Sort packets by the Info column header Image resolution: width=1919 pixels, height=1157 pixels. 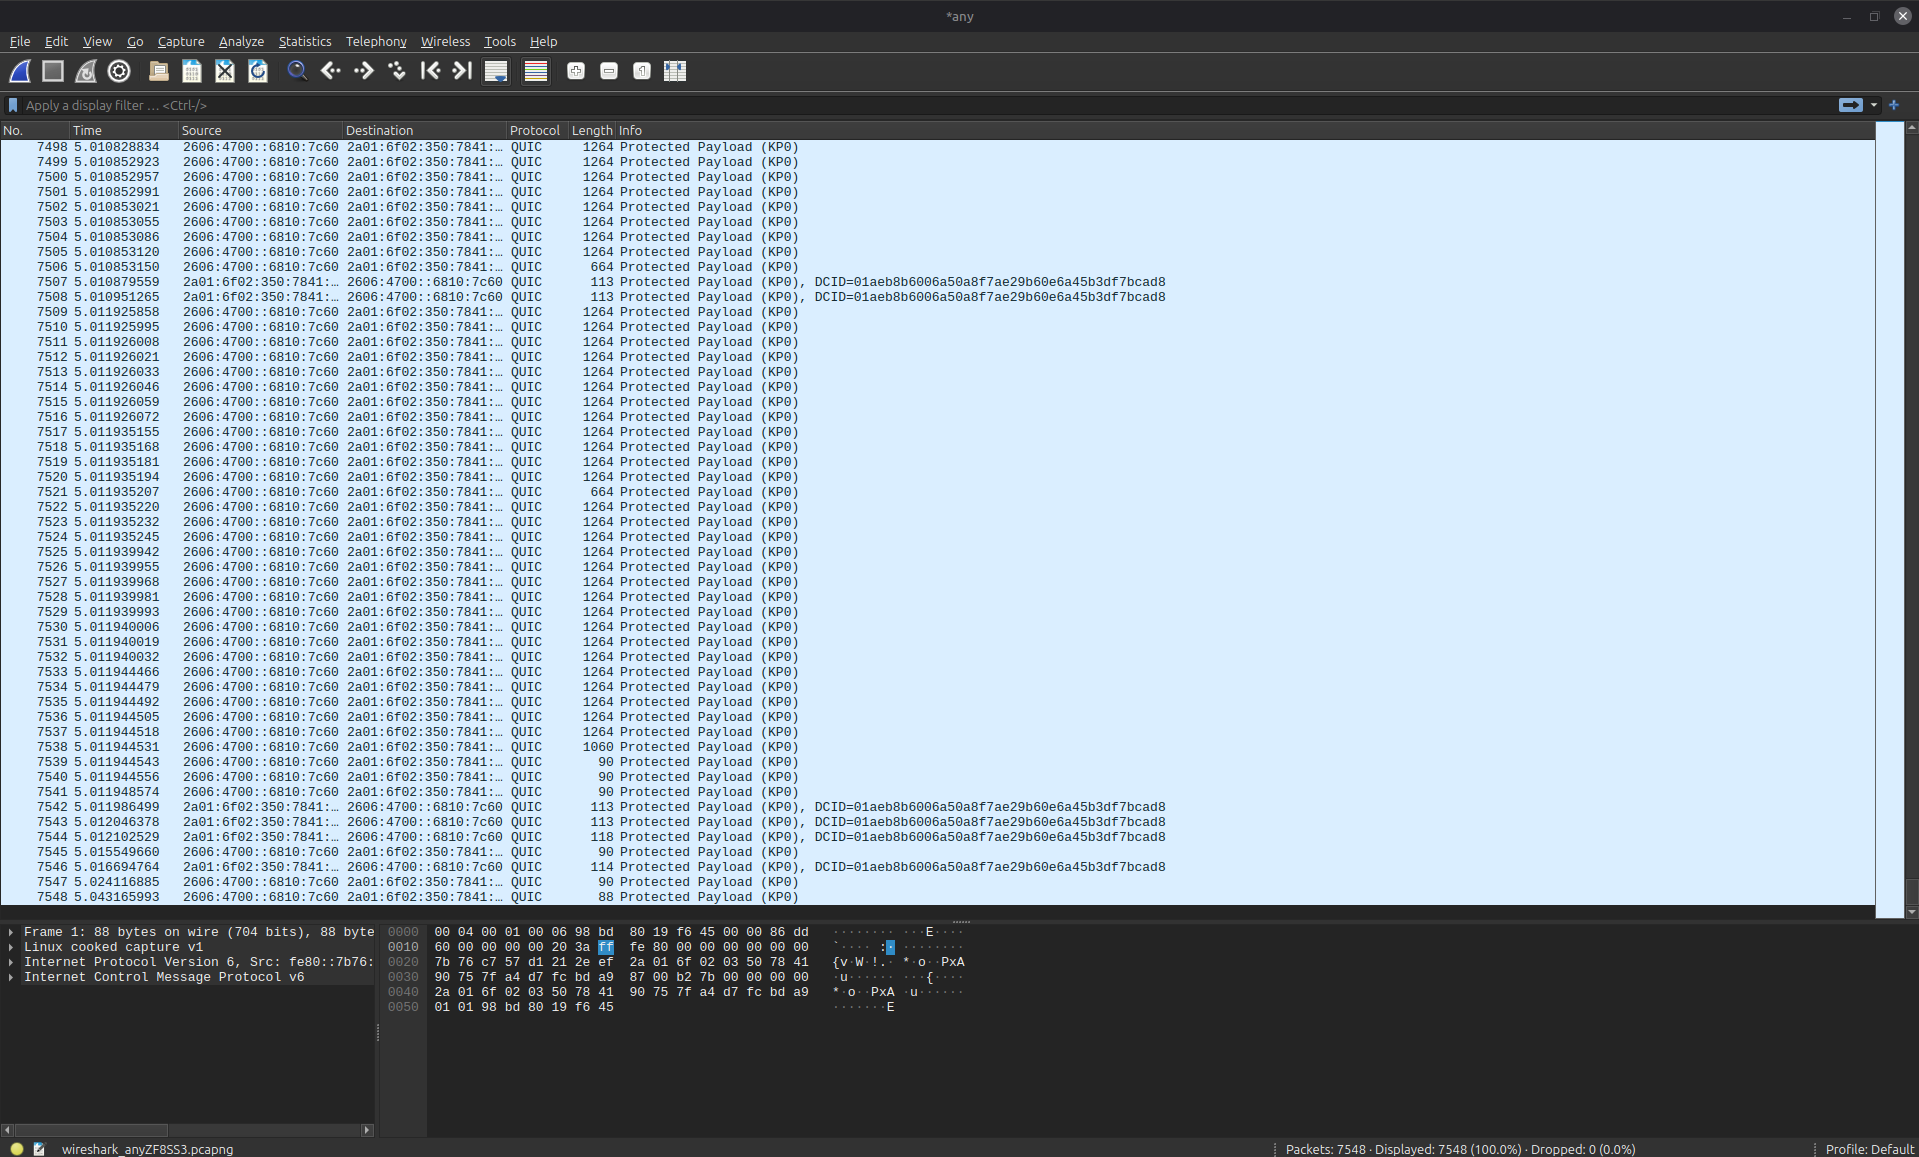click(x=1245, y=130)
